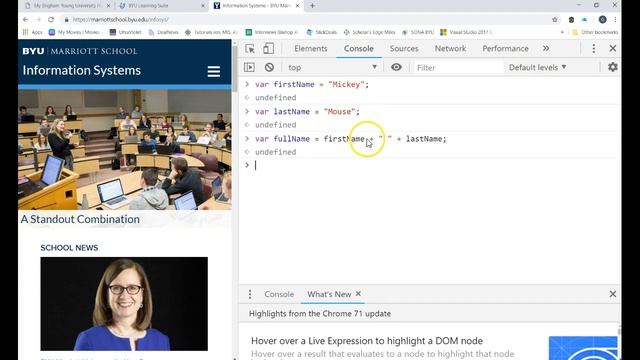Viewport: 640px width, 360px height.
Task: Open the BYU site hamburger menu
Action: pos(213,71)
